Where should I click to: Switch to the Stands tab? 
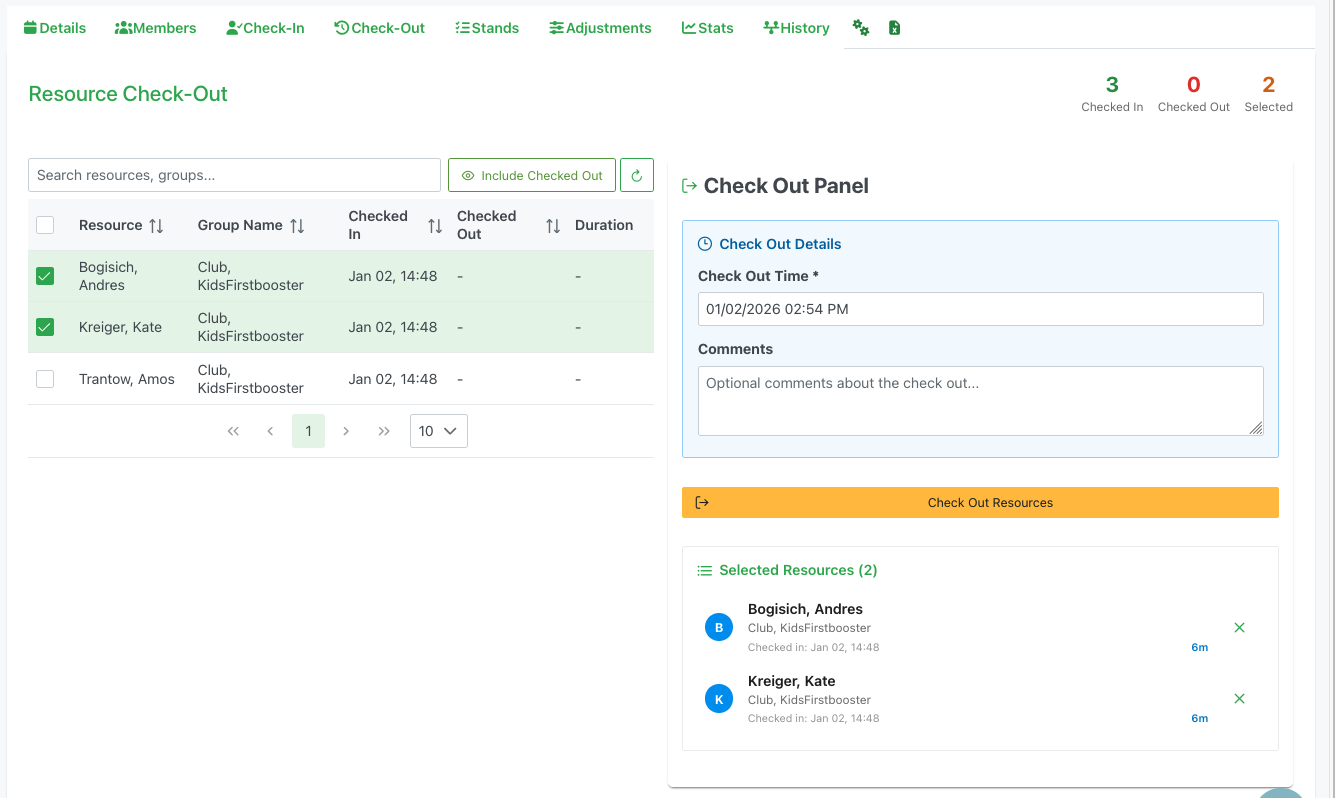(x=487, y=28)
